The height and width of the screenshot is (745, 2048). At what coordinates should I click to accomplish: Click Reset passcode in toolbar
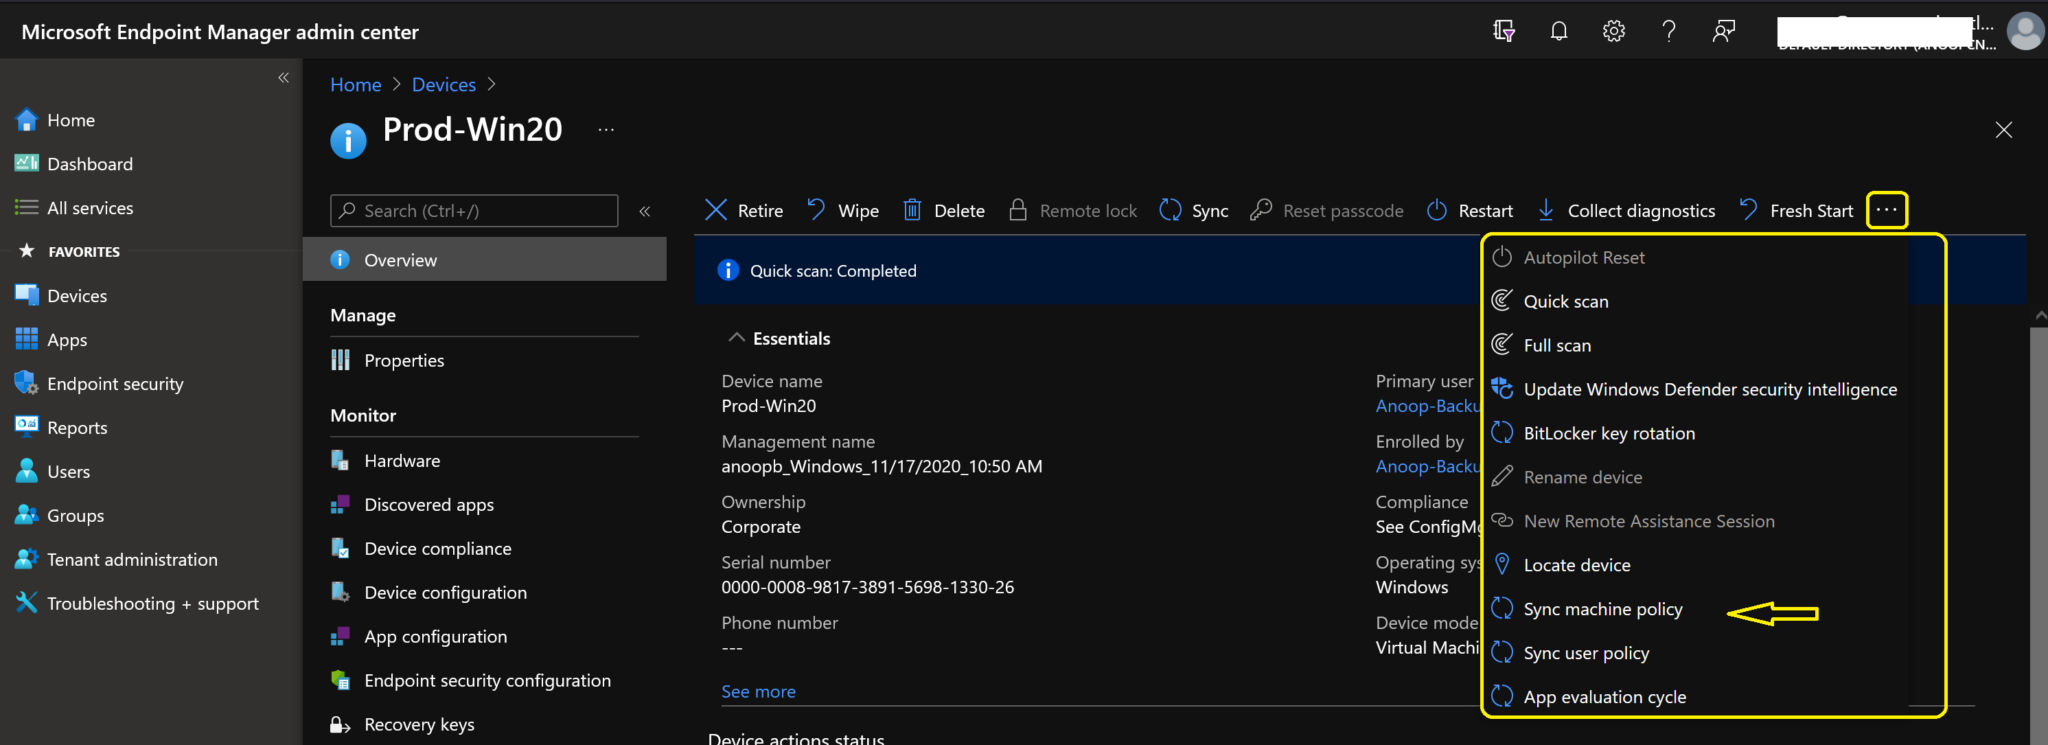click(x=1327, y=211)
